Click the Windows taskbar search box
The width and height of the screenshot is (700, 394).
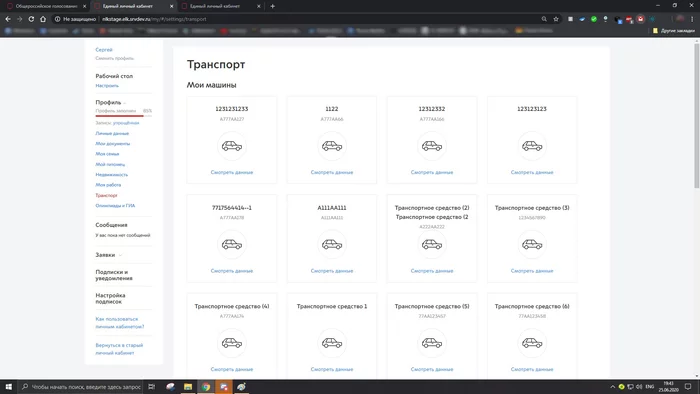point(81,387)
